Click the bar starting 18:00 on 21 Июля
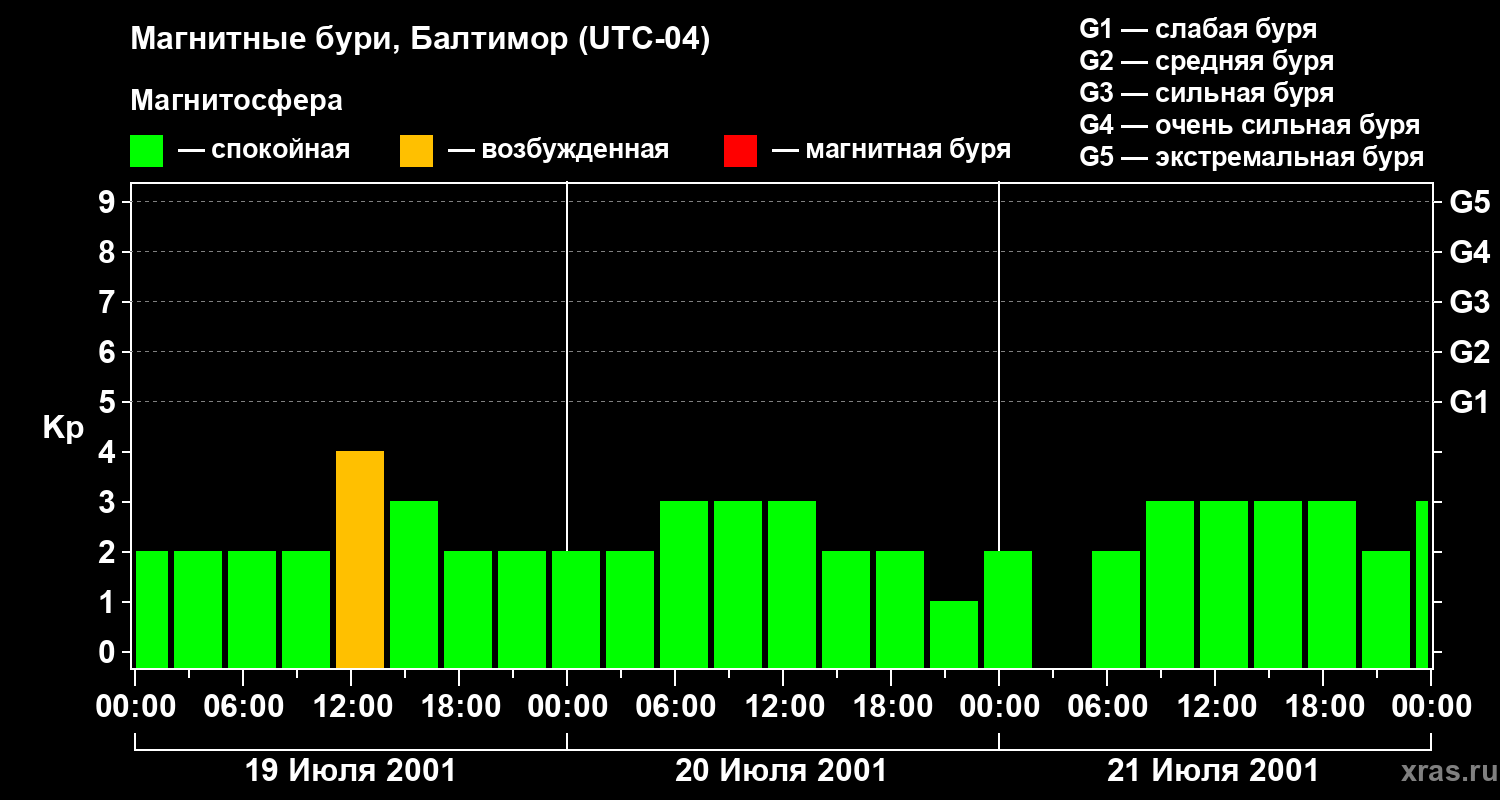Image resolution: width=1500 pixels, height=800 pixels. (1332, 585)
